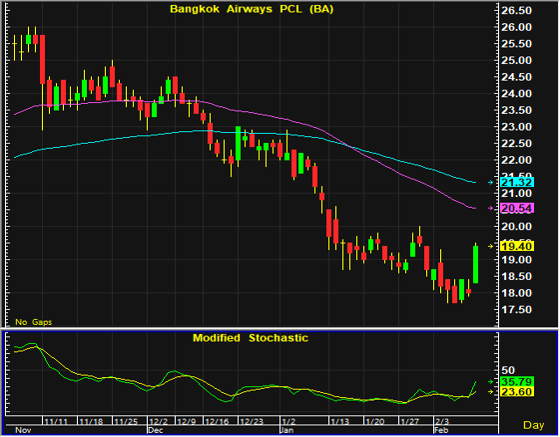Image resolution: width=560 pixels, height=437 pixels.
Task: Click the Jan month label
Action: pos(287,430)
